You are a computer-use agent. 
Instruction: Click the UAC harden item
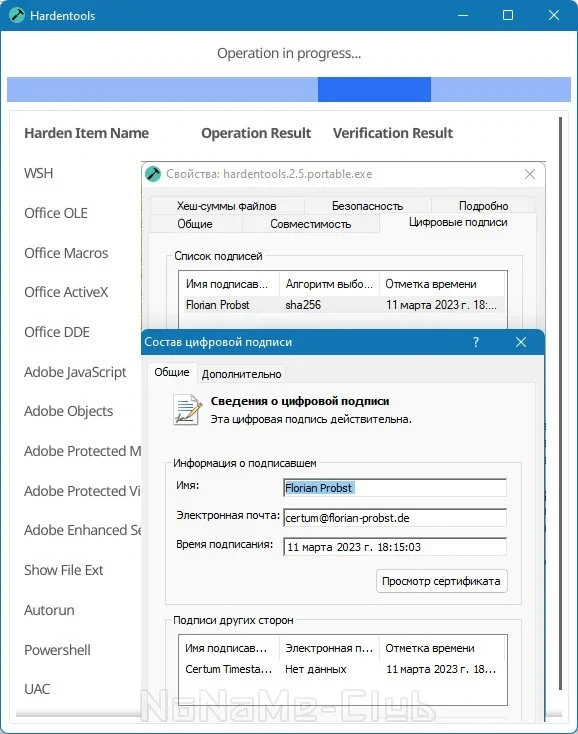click(x=37, y=689)
